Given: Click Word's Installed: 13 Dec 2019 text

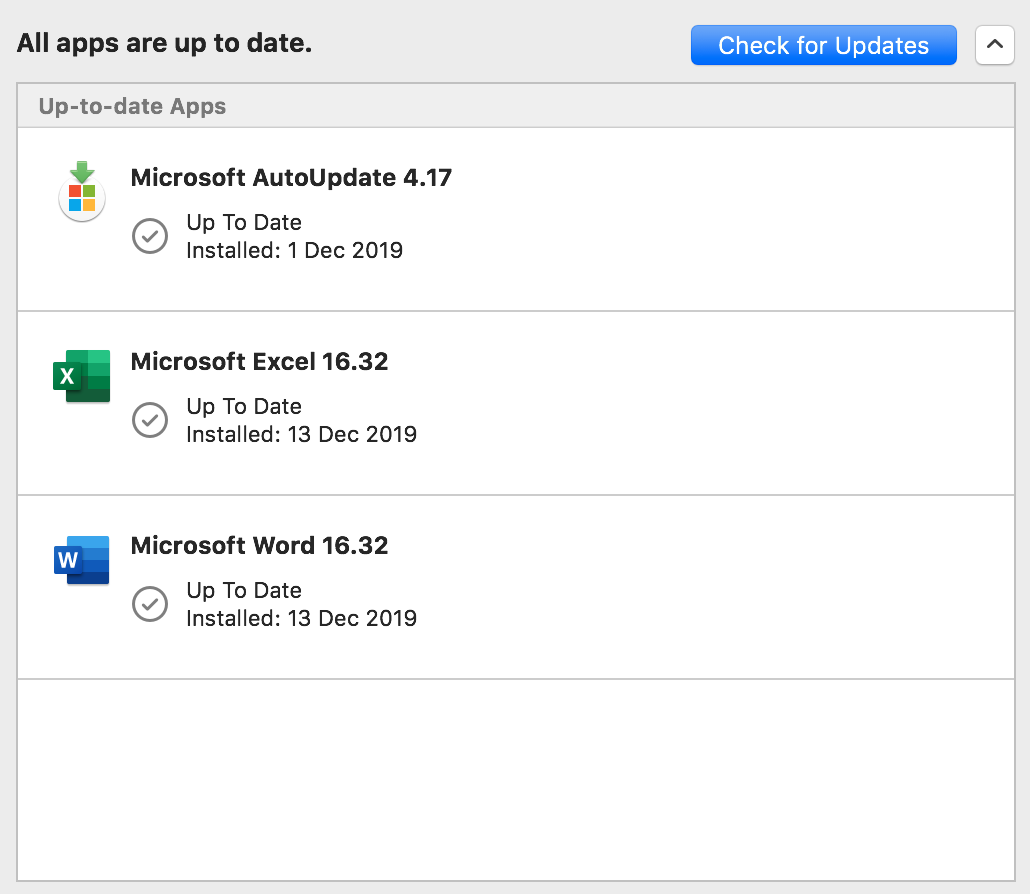Looking at the screenshot, I should pyautogui.click(x=302, y=618).
